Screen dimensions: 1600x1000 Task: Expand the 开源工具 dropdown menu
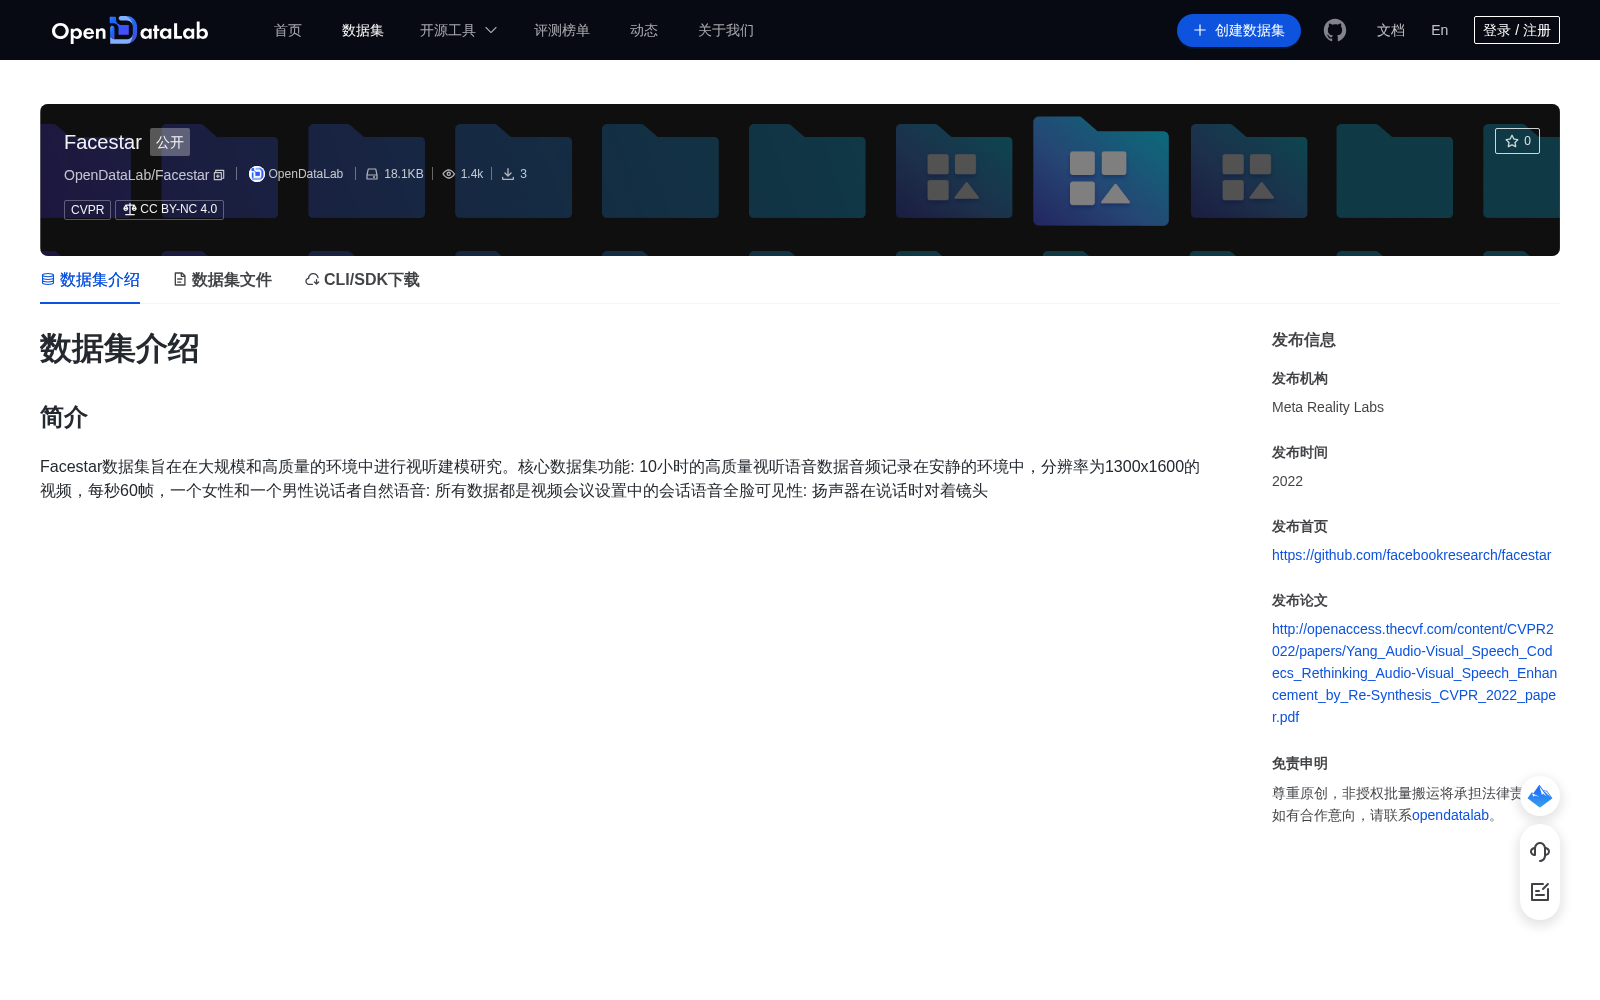[458, 30]
